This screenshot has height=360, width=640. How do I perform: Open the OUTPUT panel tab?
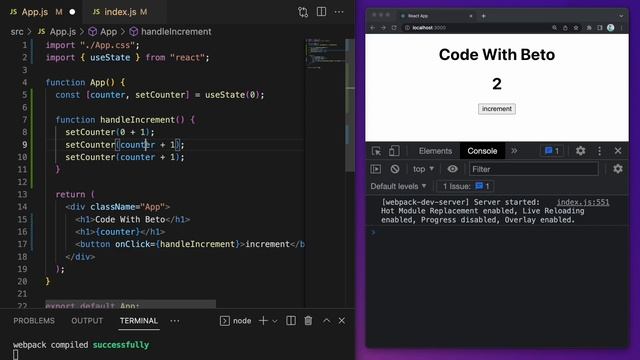(87, 321)
